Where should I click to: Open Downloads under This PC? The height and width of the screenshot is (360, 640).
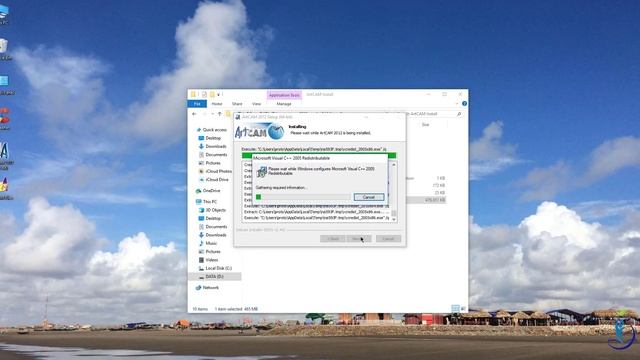[x=216, y=235]
